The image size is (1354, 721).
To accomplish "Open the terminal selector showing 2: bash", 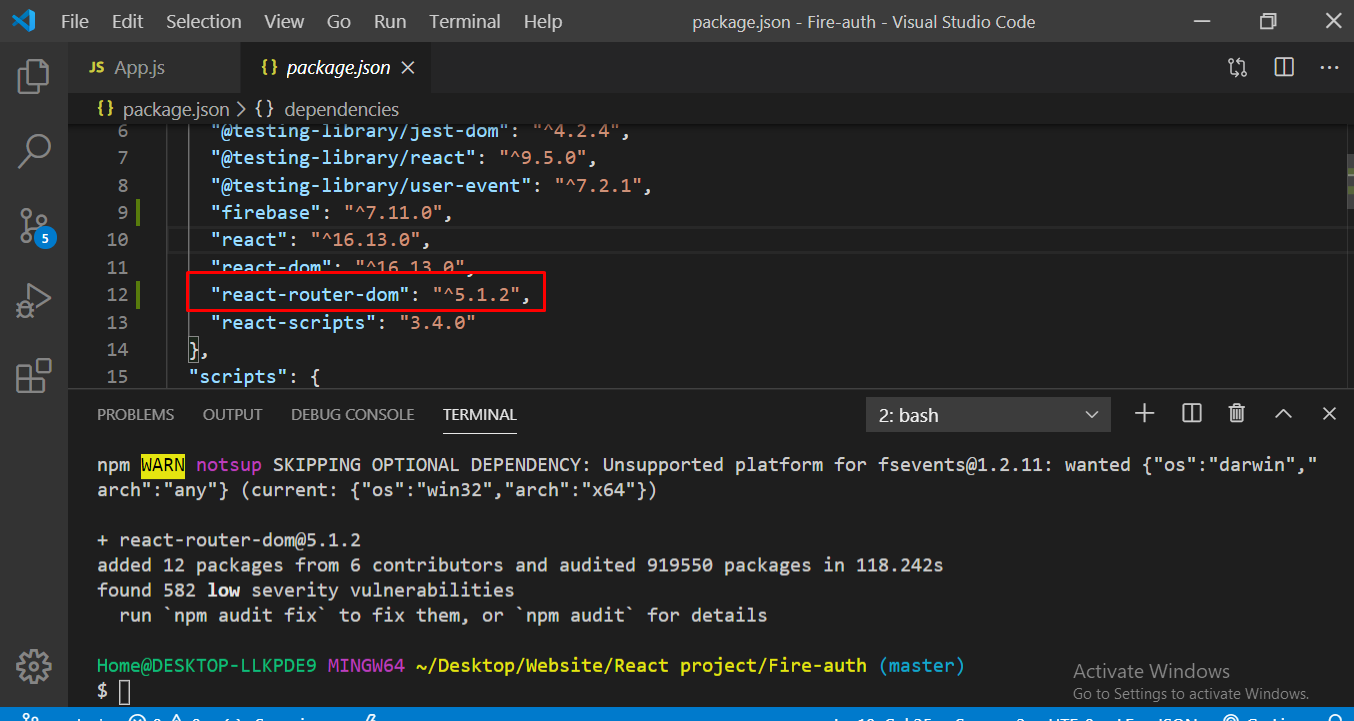I will (x=988, y=415).
